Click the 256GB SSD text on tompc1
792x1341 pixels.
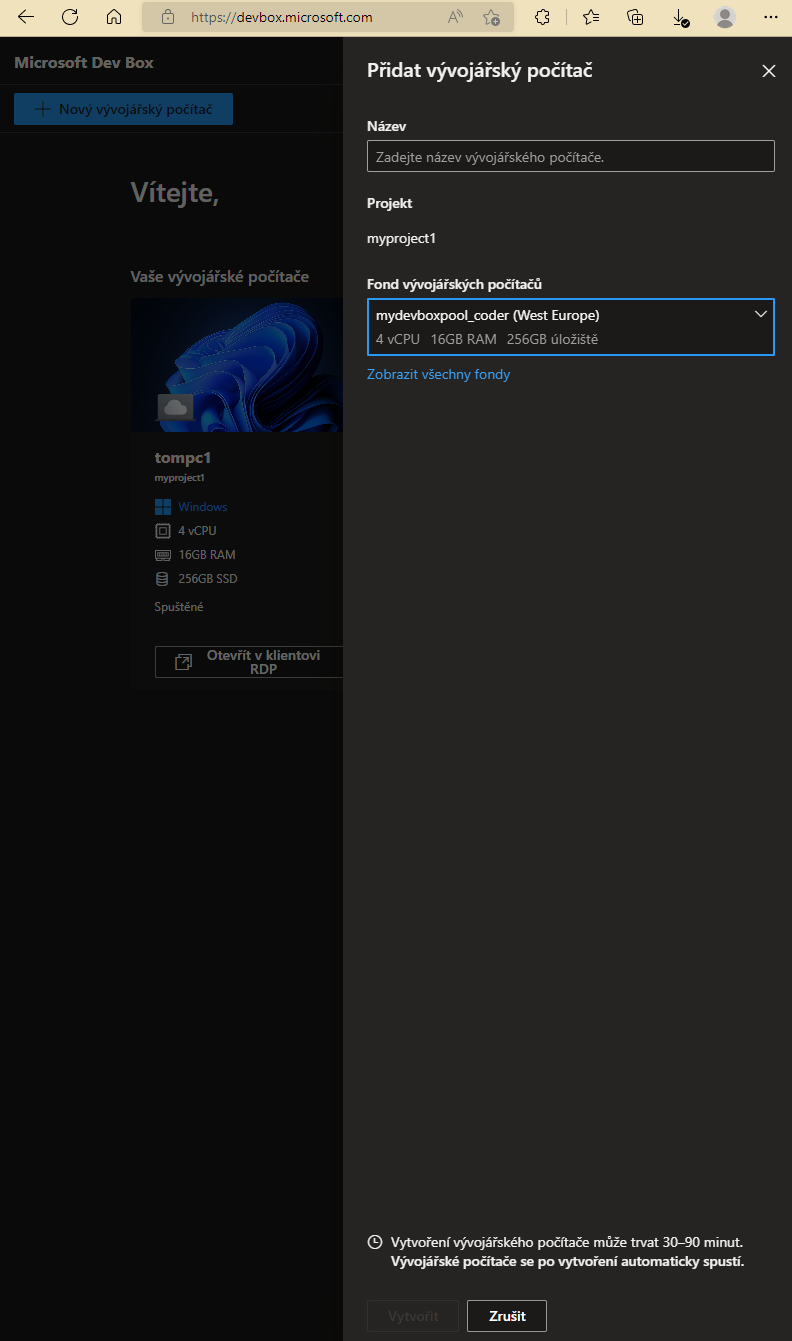tap(208, 579)
